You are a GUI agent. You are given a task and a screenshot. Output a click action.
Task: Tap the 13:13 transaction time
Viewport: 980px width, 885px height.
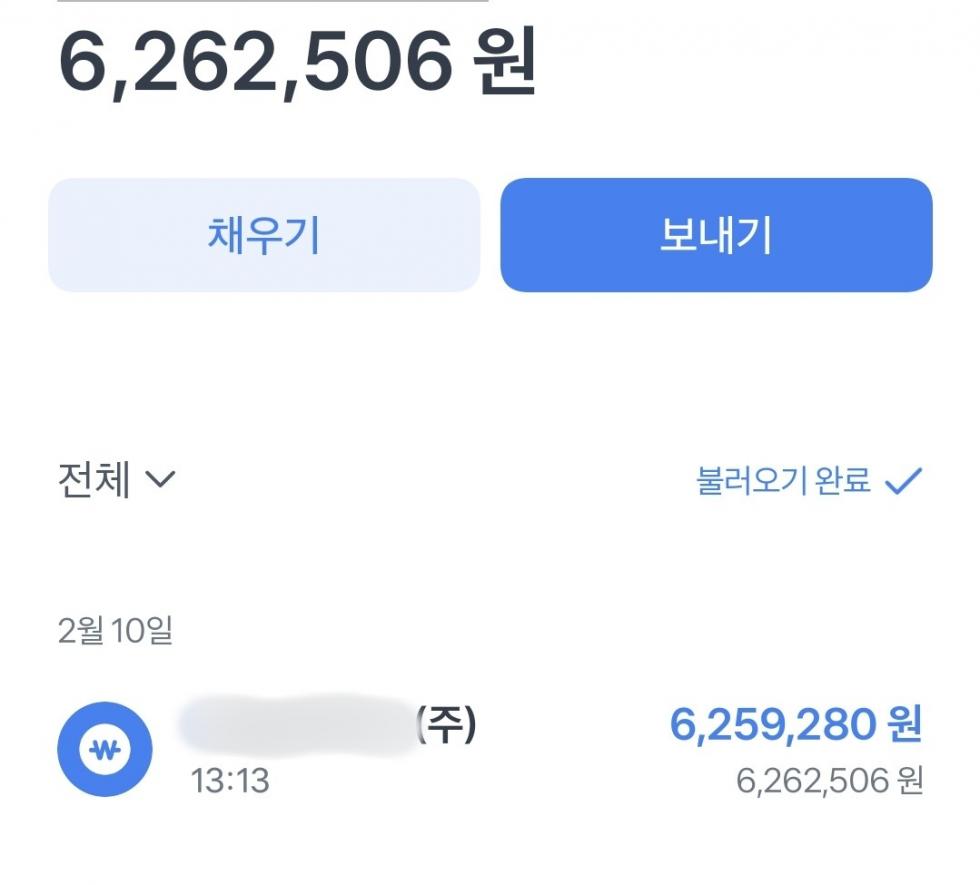230,781
